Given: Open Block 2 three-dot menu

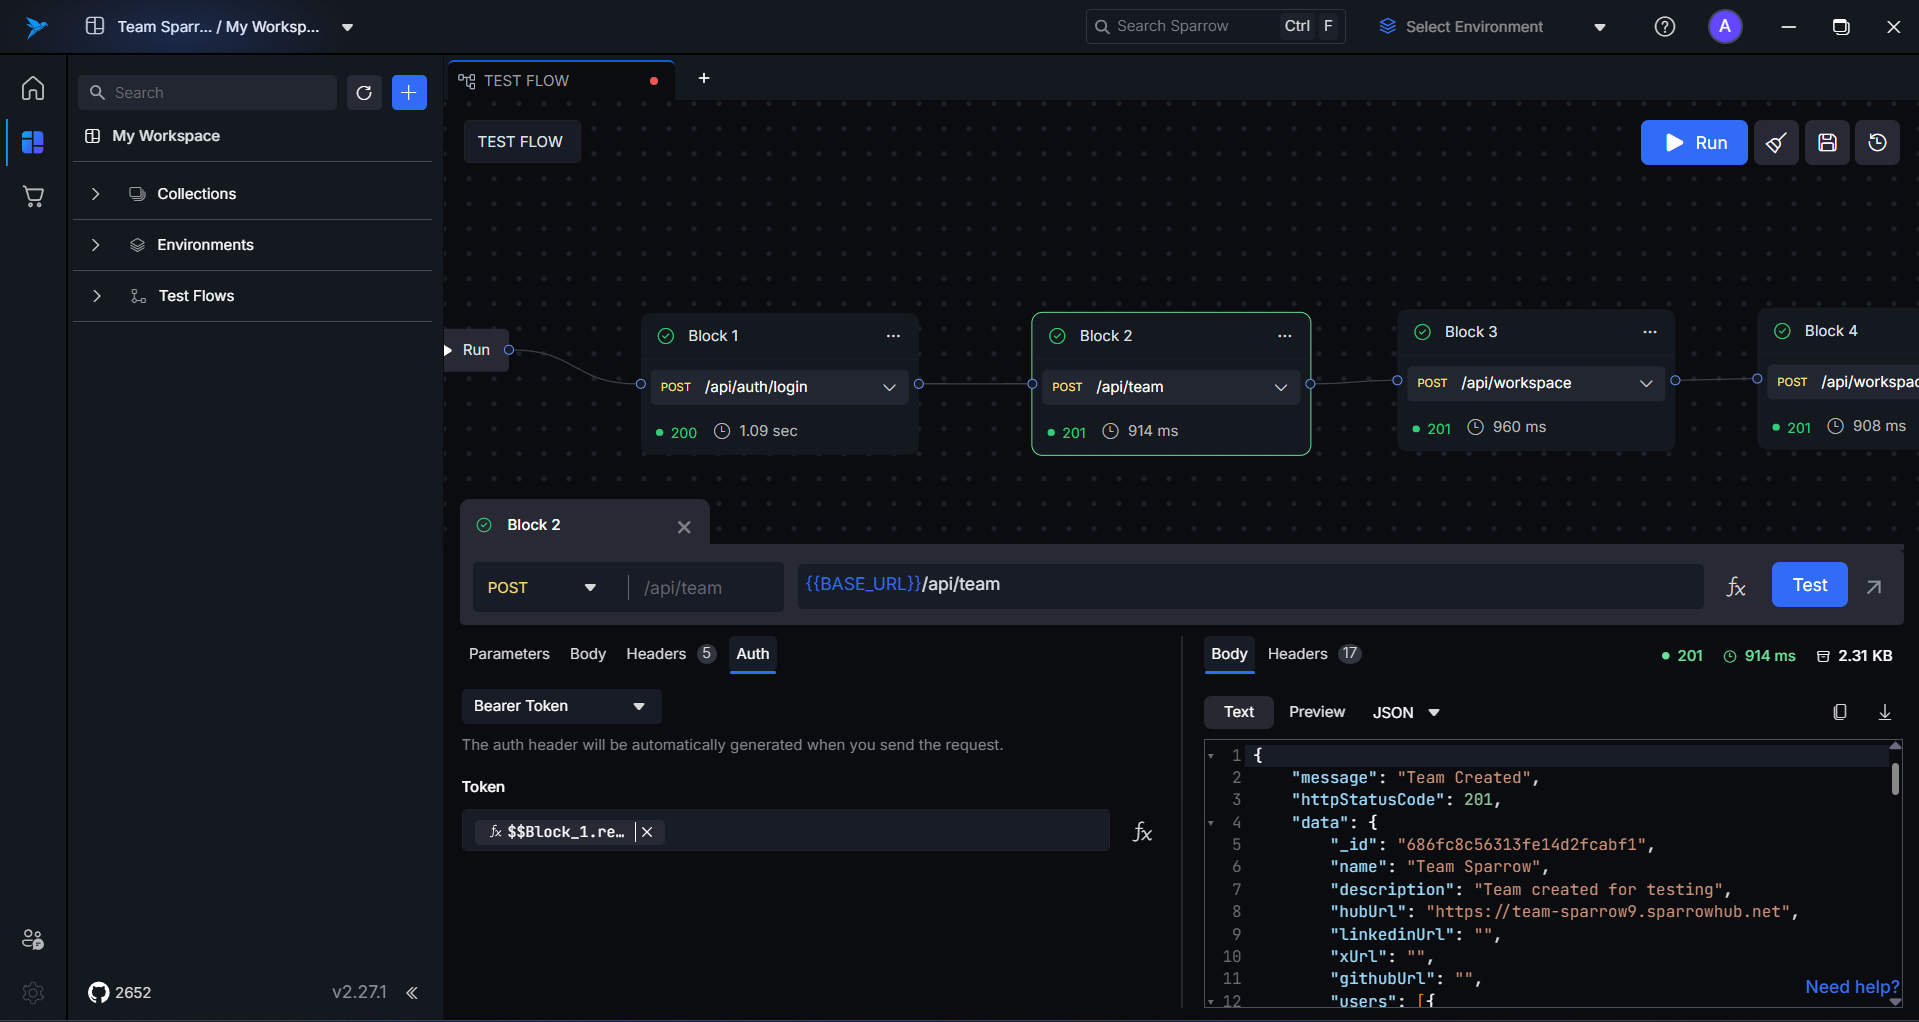Looking at the screenshot, I should [x=1285, y=336].
